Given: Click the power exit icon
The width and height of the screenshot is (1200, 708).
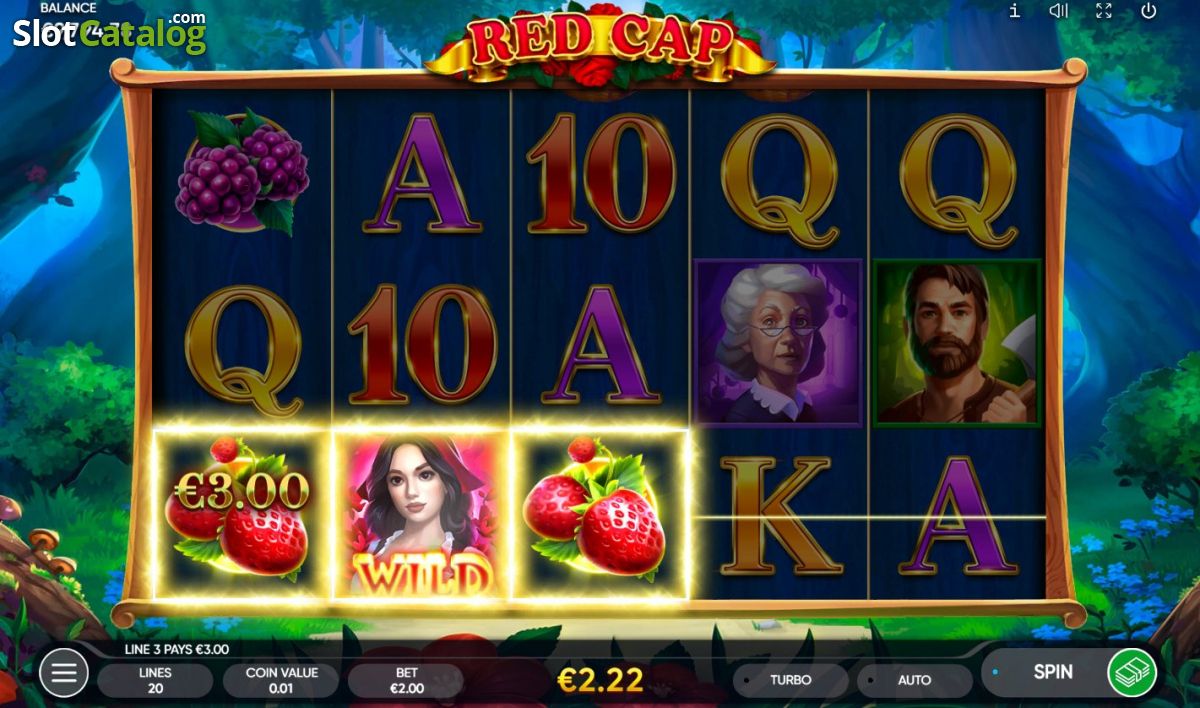Looking at the screenshot, I should click(x=1149, y=11).
